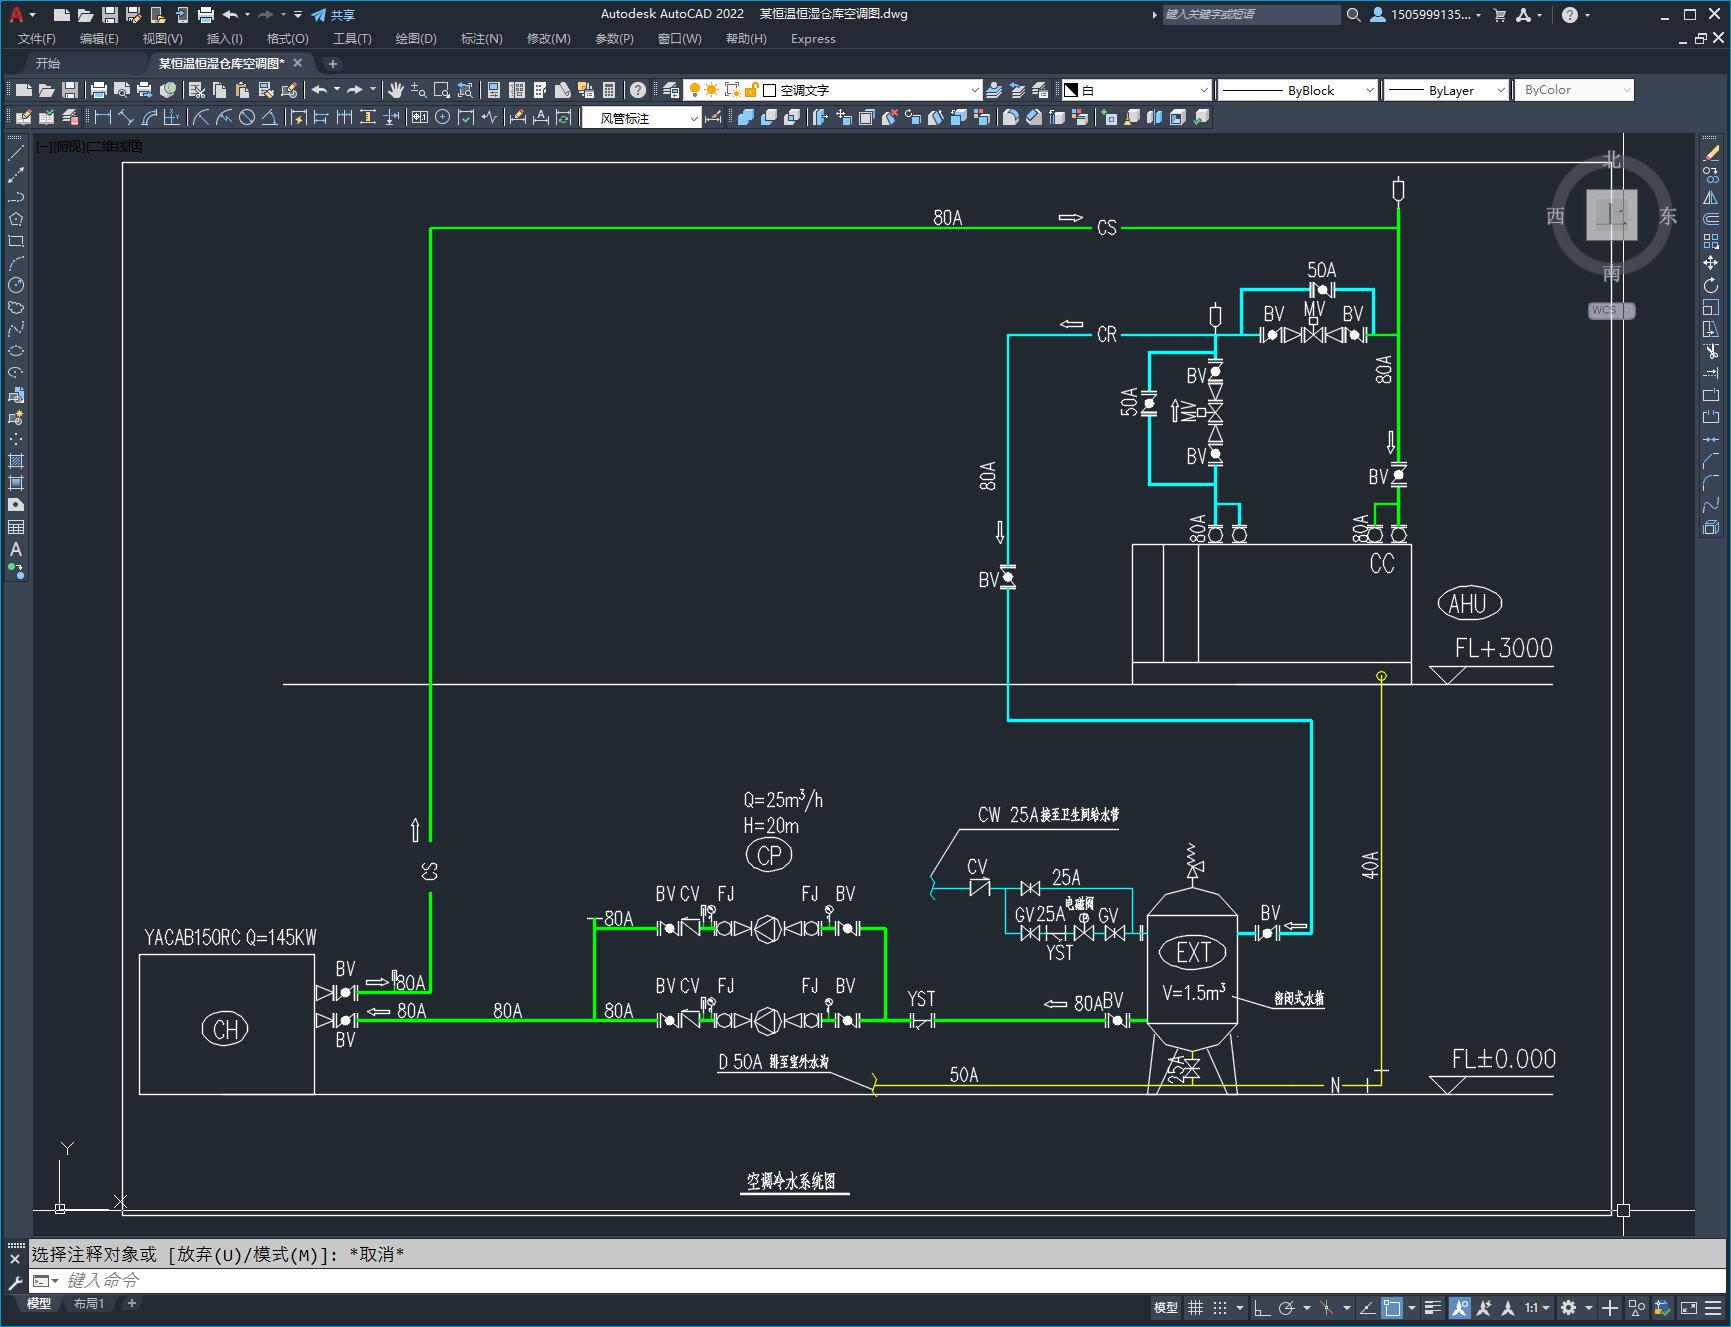
Task: Open the color control dropdown 白
Action: pos(1135,90)
